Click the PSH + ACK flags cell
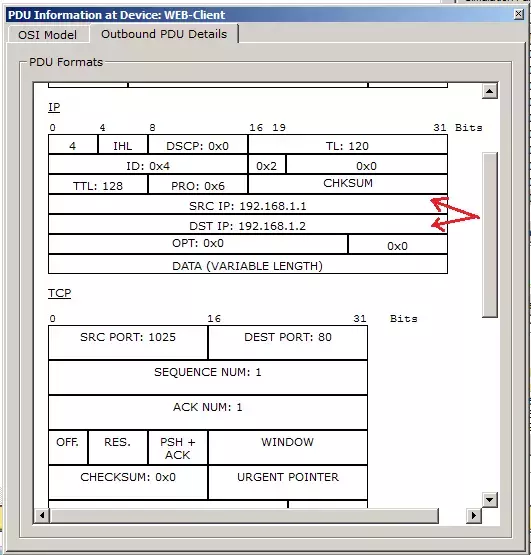 (178, 447)
